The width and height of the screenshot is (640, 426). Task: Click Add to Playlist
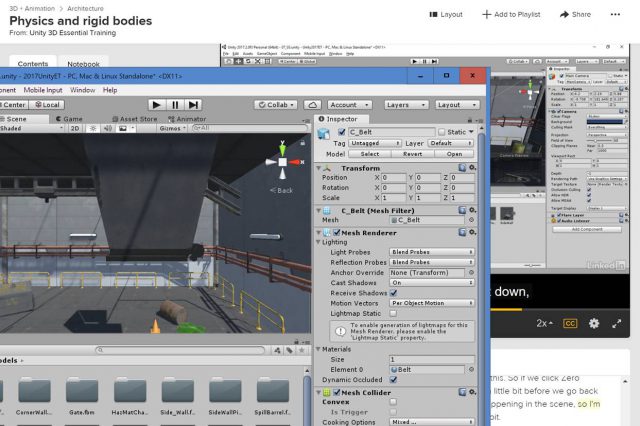point(511,14)
